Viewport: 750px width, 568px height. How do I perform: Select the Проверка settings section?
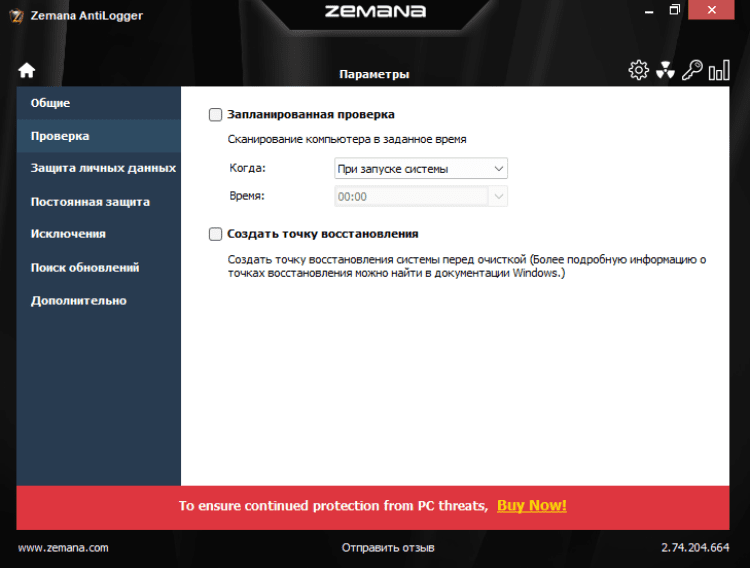click(99, 136)
